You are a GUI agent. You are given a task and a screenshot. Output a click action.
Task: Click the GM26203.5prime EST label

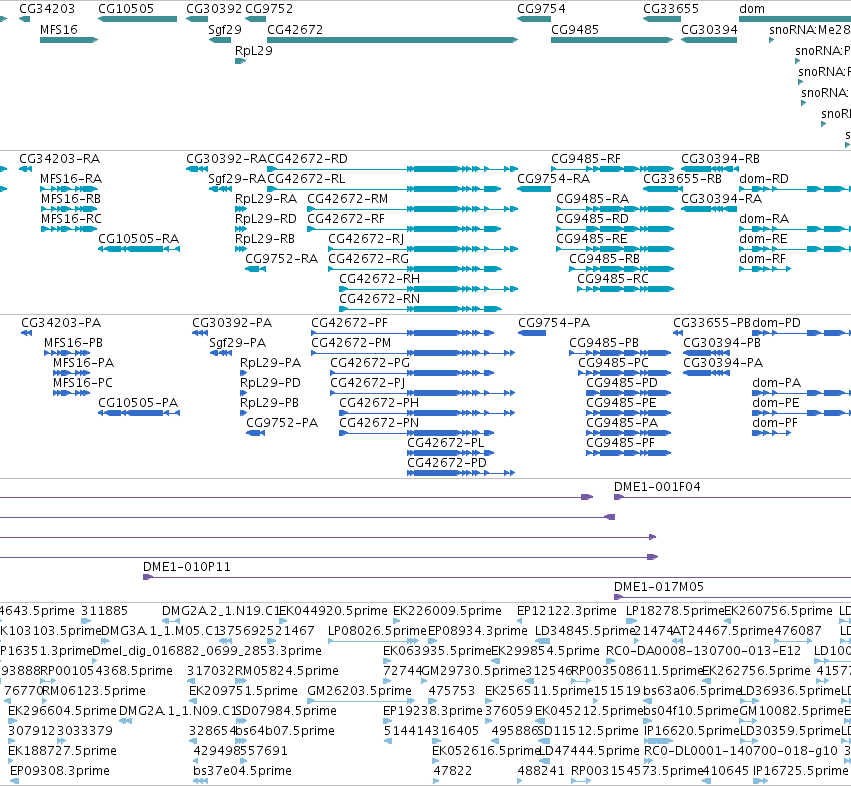click(x=359, y=690)
